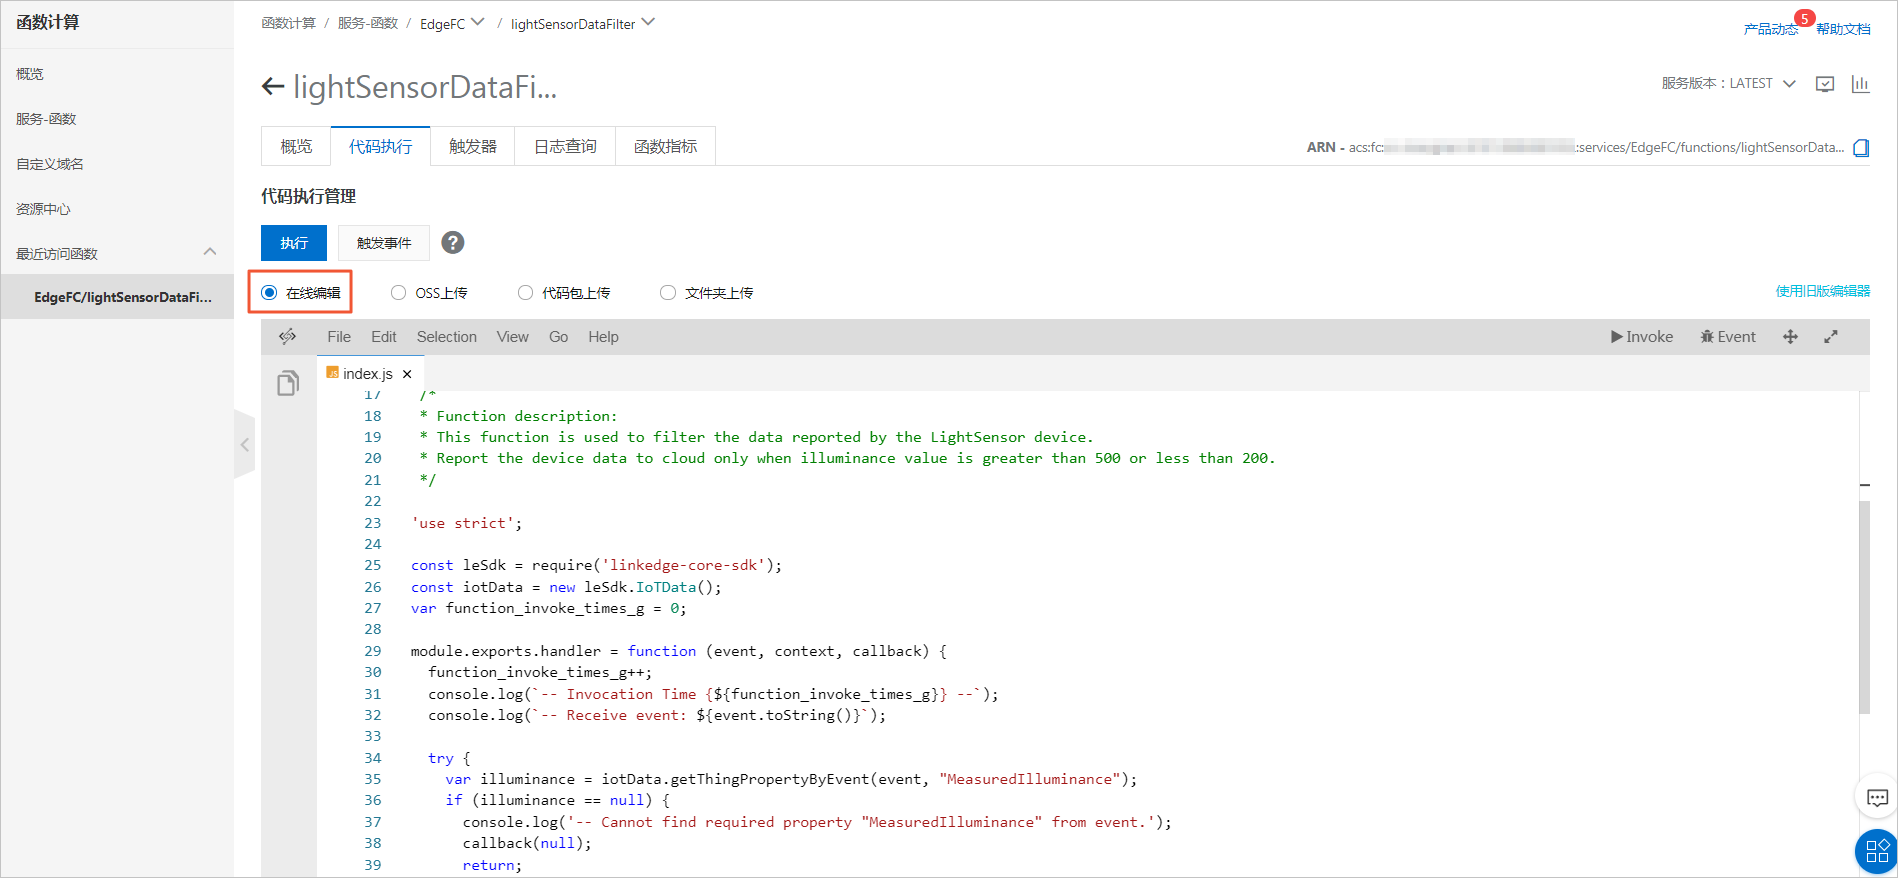Click the move cross-arrows icon

point(1790,337)
